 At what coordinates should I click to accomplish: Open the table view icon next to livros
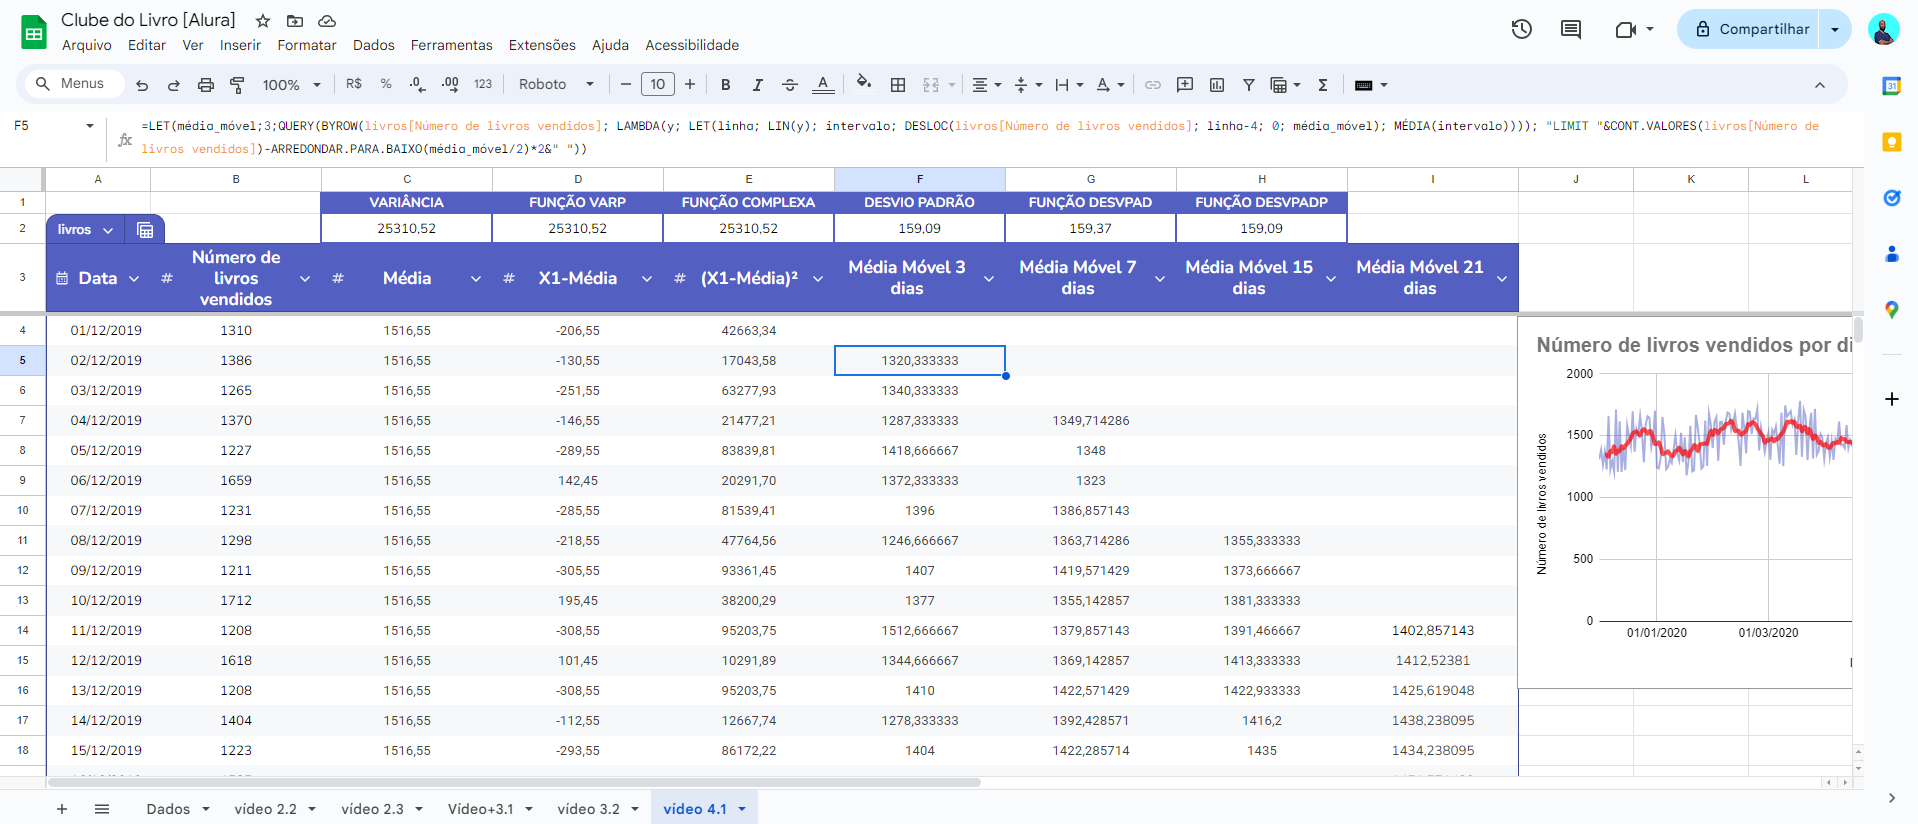tap(145, 230)
